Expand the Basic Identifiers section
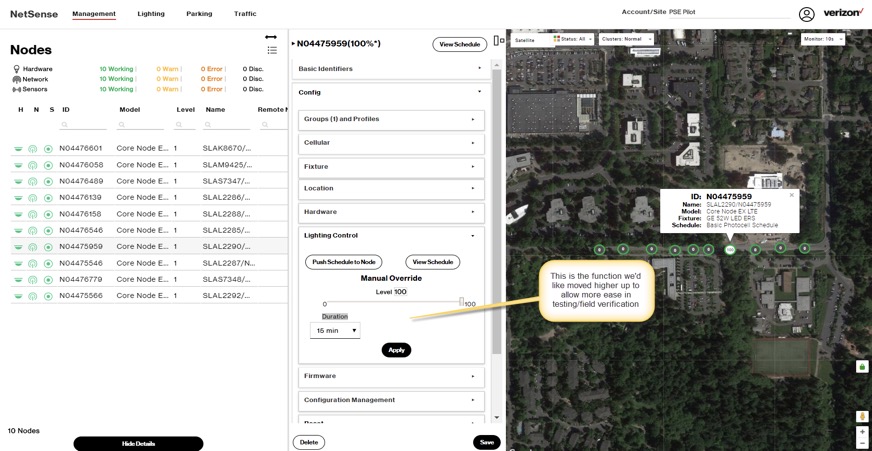 (x=391, y=68)
